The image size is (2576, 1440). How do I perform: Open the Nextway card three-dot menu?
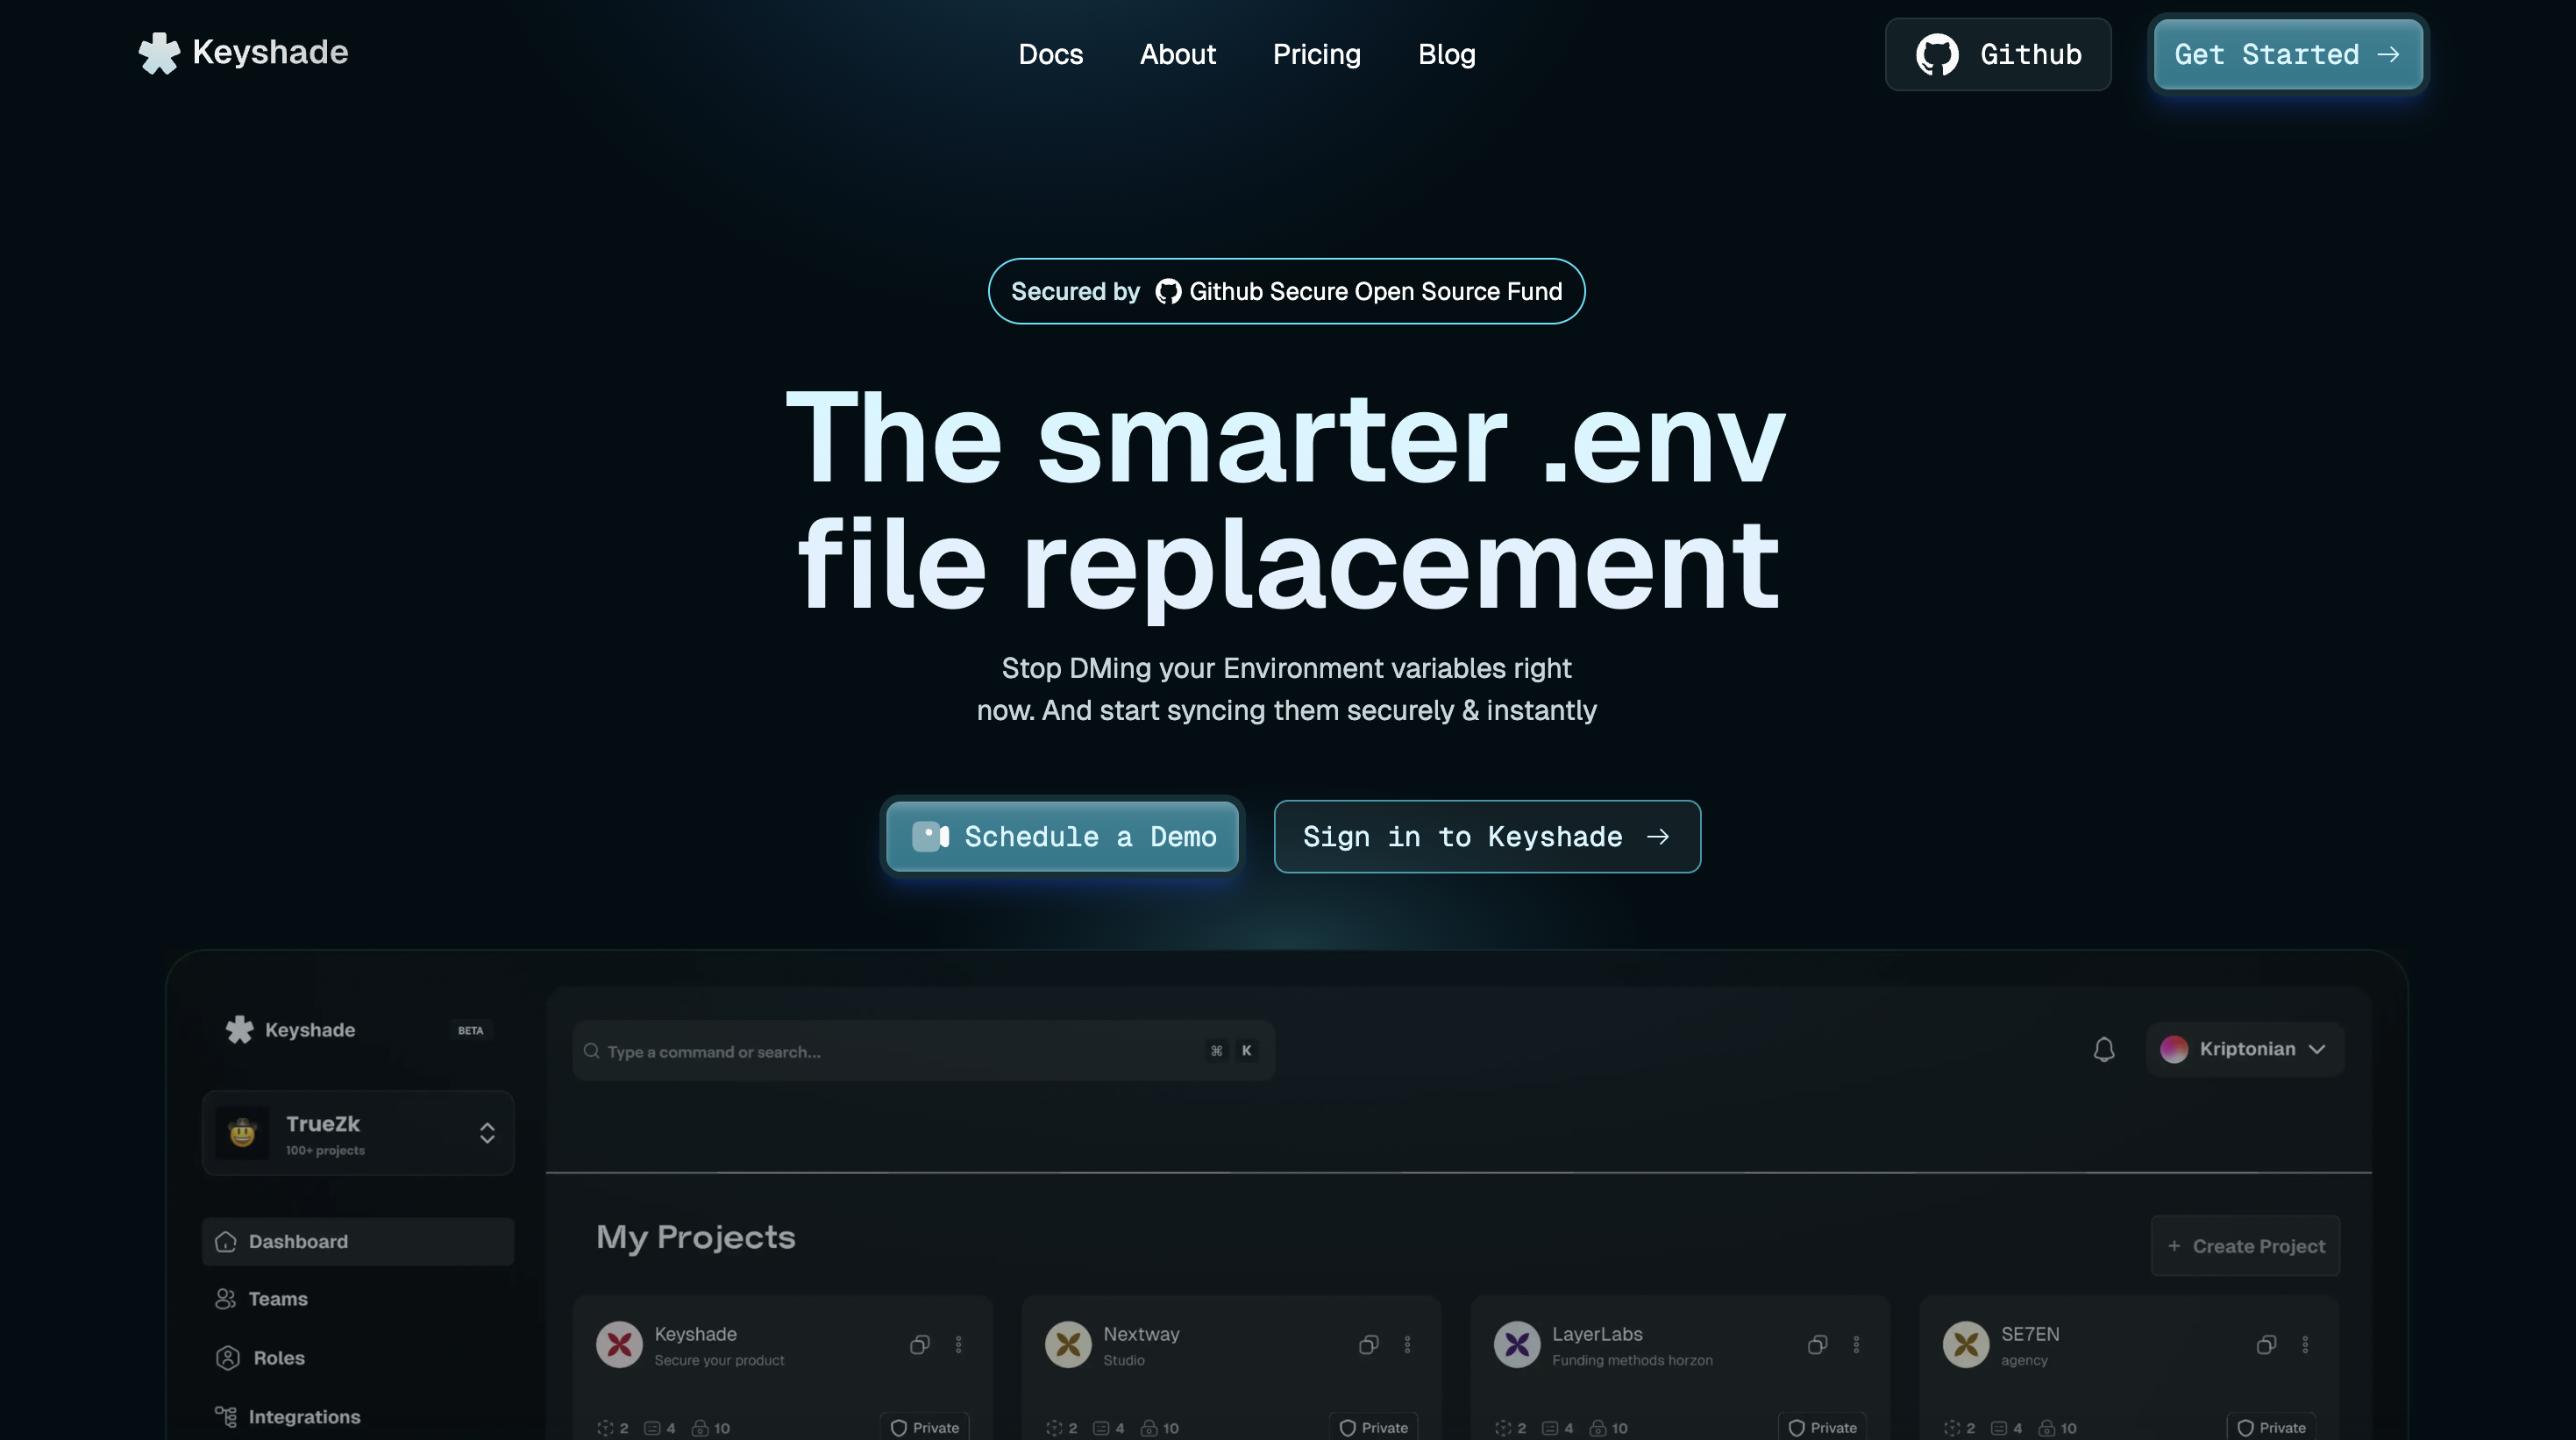click(1407, 1344)
